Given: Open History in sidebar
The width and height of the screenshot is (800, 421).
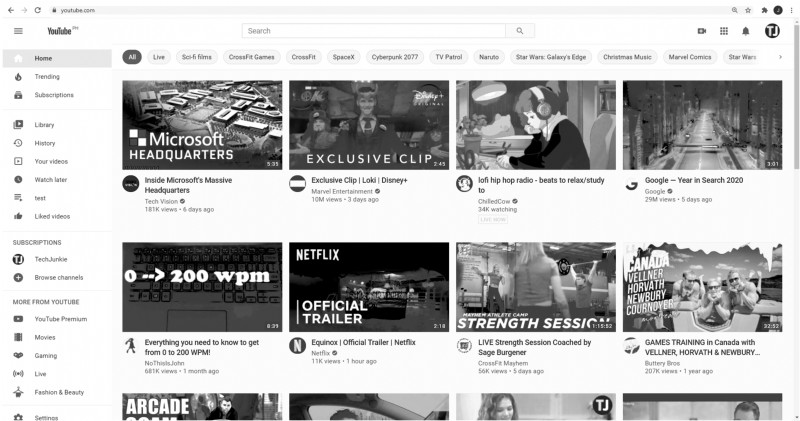Looking at the screenshot, I should click(57, 143).
